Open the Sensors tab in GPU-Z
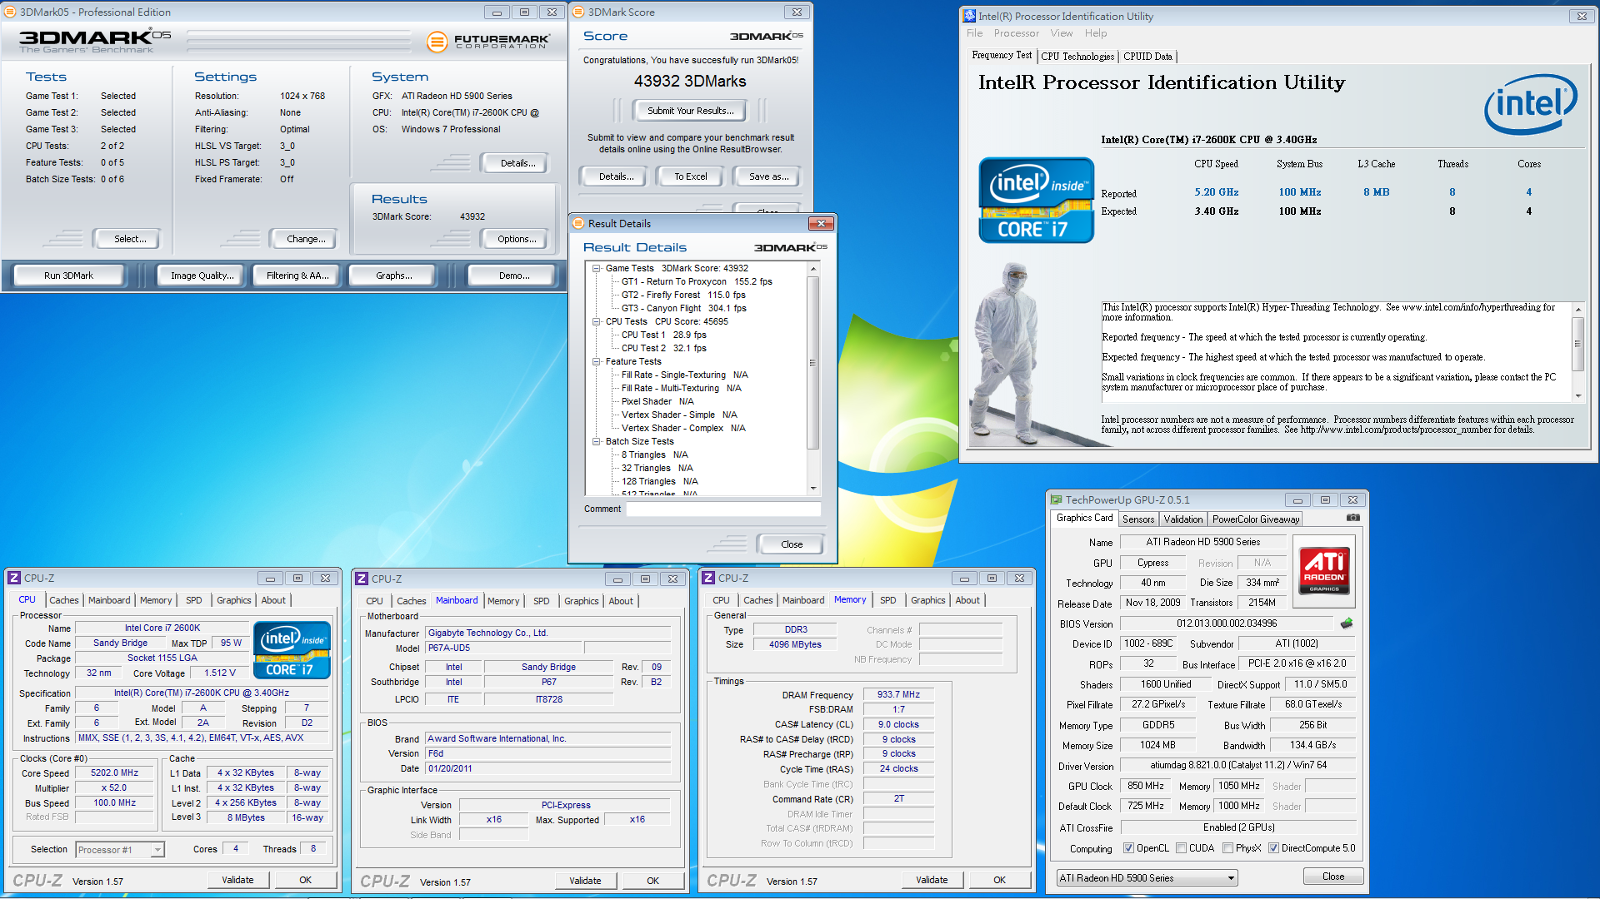The height and width of the screenshot is (899, 1600). coord(1138,519)
